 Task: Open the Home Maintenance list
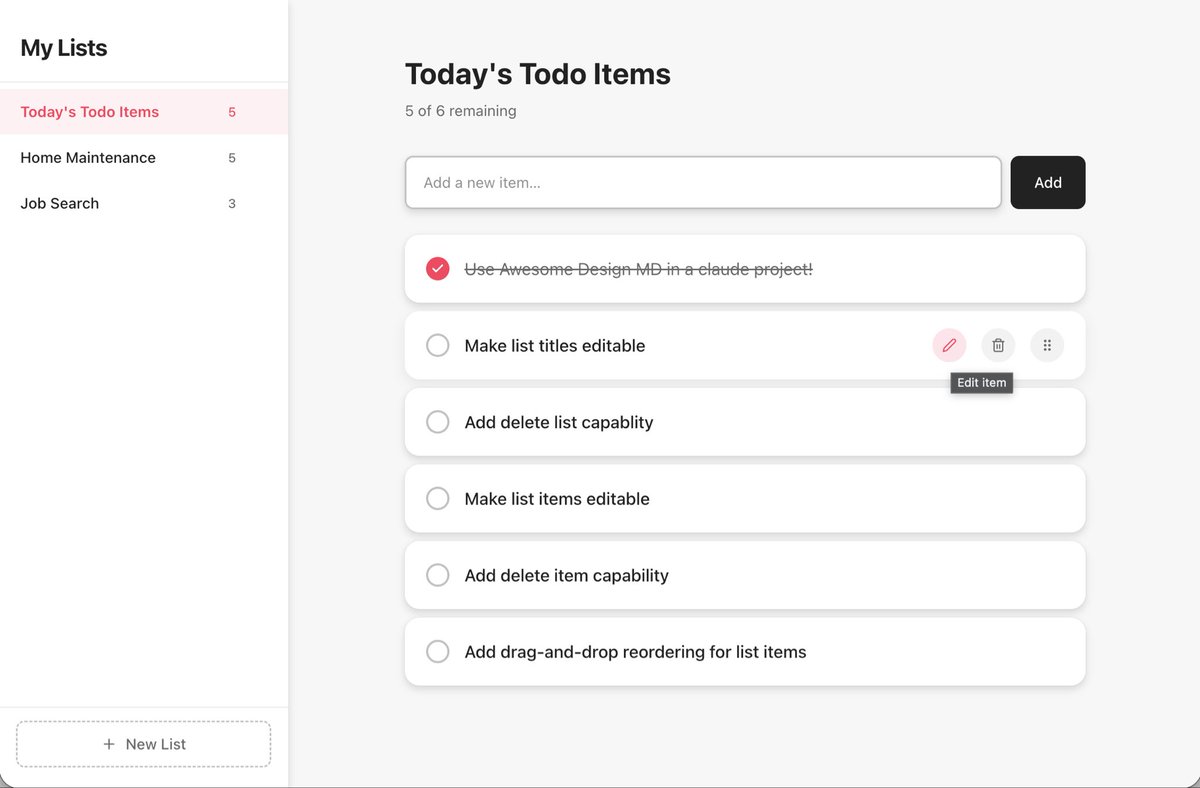click(144, 158)
